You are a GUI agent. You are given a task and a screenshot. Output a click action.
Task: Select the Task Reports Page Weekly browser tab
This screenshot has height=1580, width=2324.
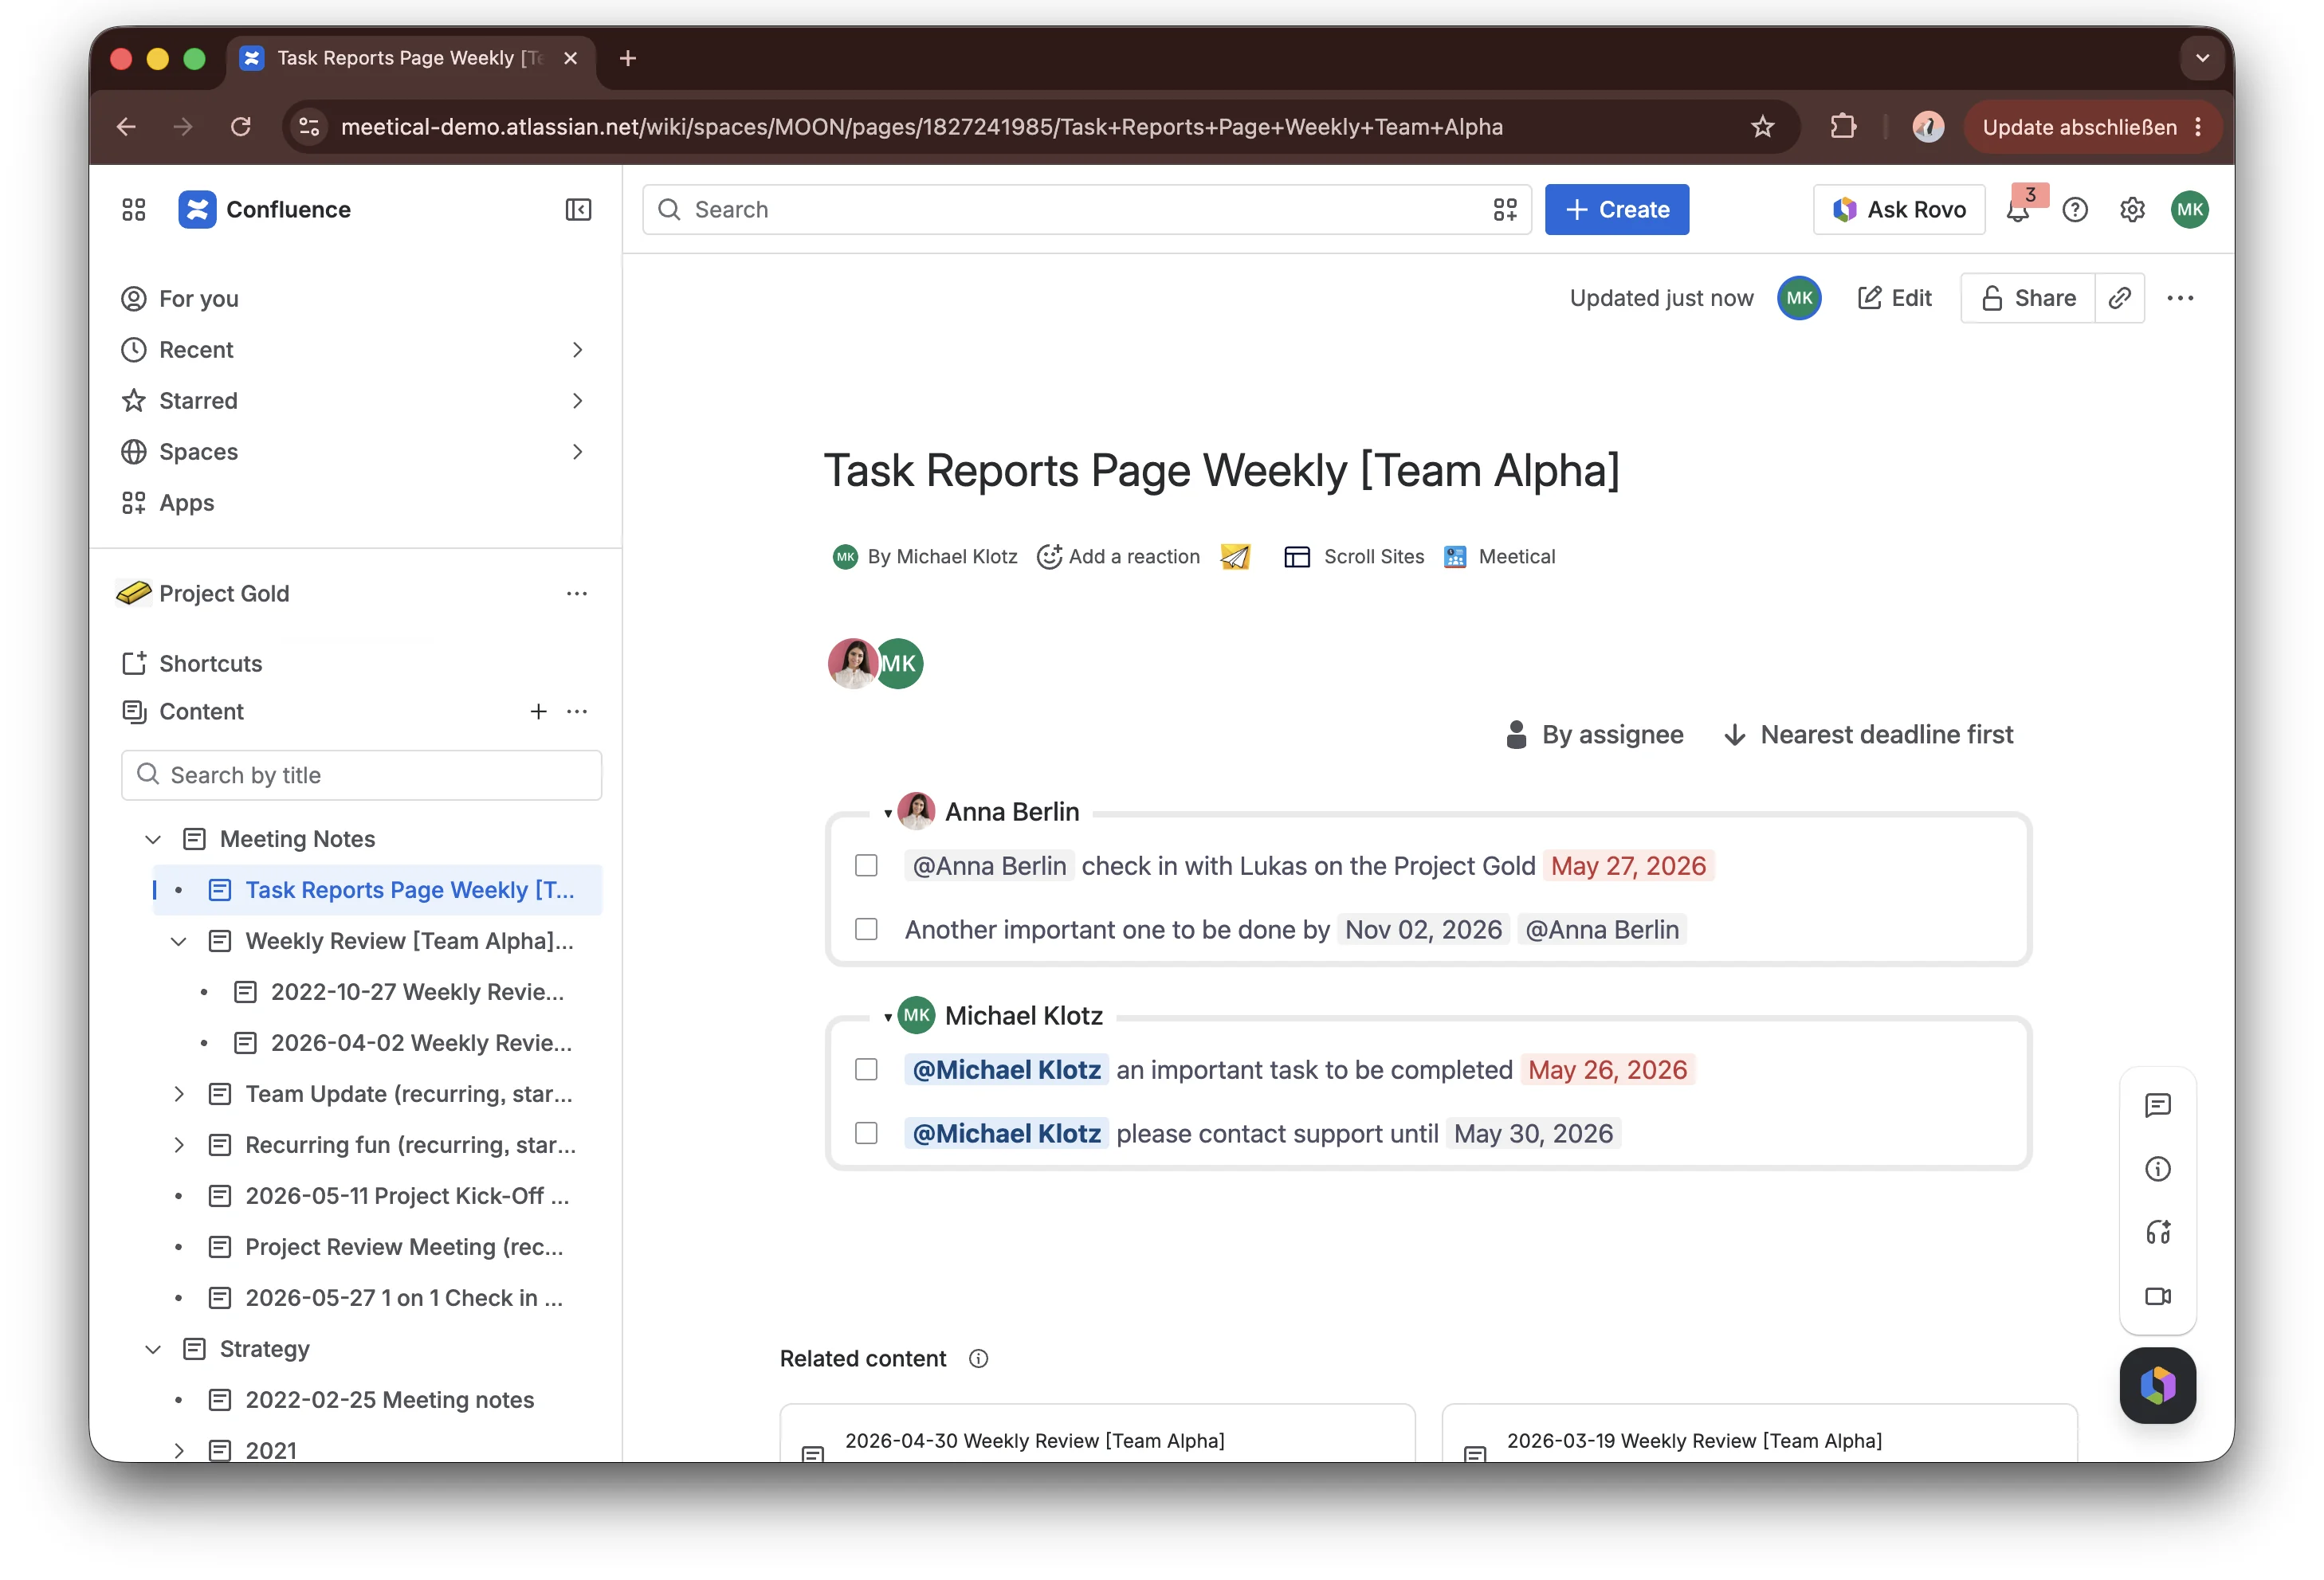(x=410, y=58)
